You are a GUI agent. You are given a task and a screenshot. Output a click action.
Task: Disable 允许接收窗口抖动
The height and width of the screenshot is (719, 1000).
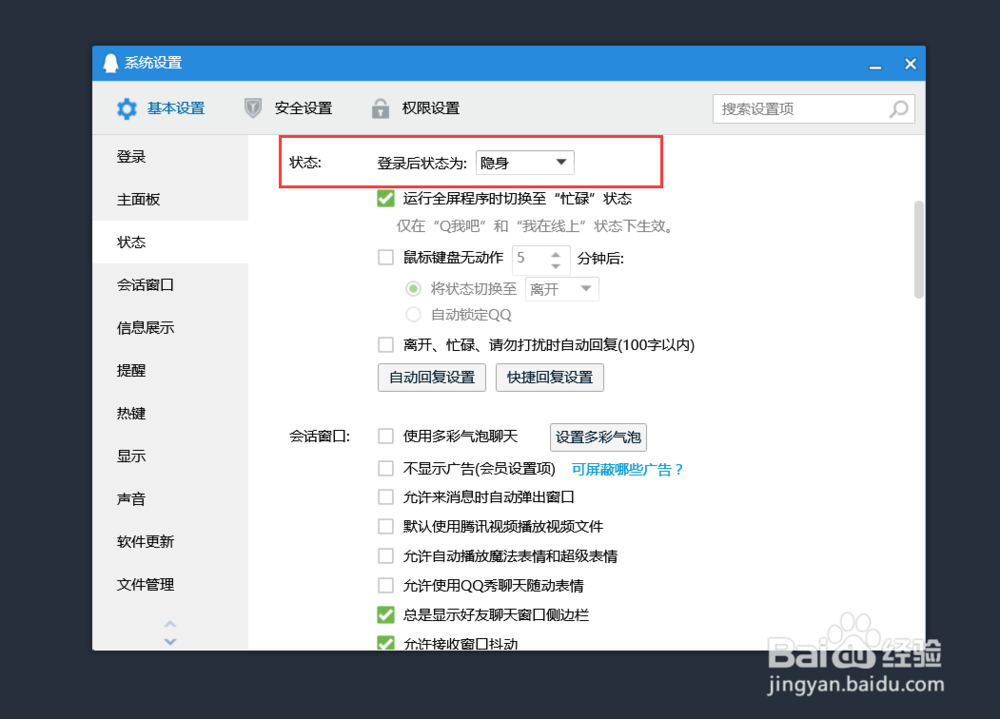pos(385,644)
